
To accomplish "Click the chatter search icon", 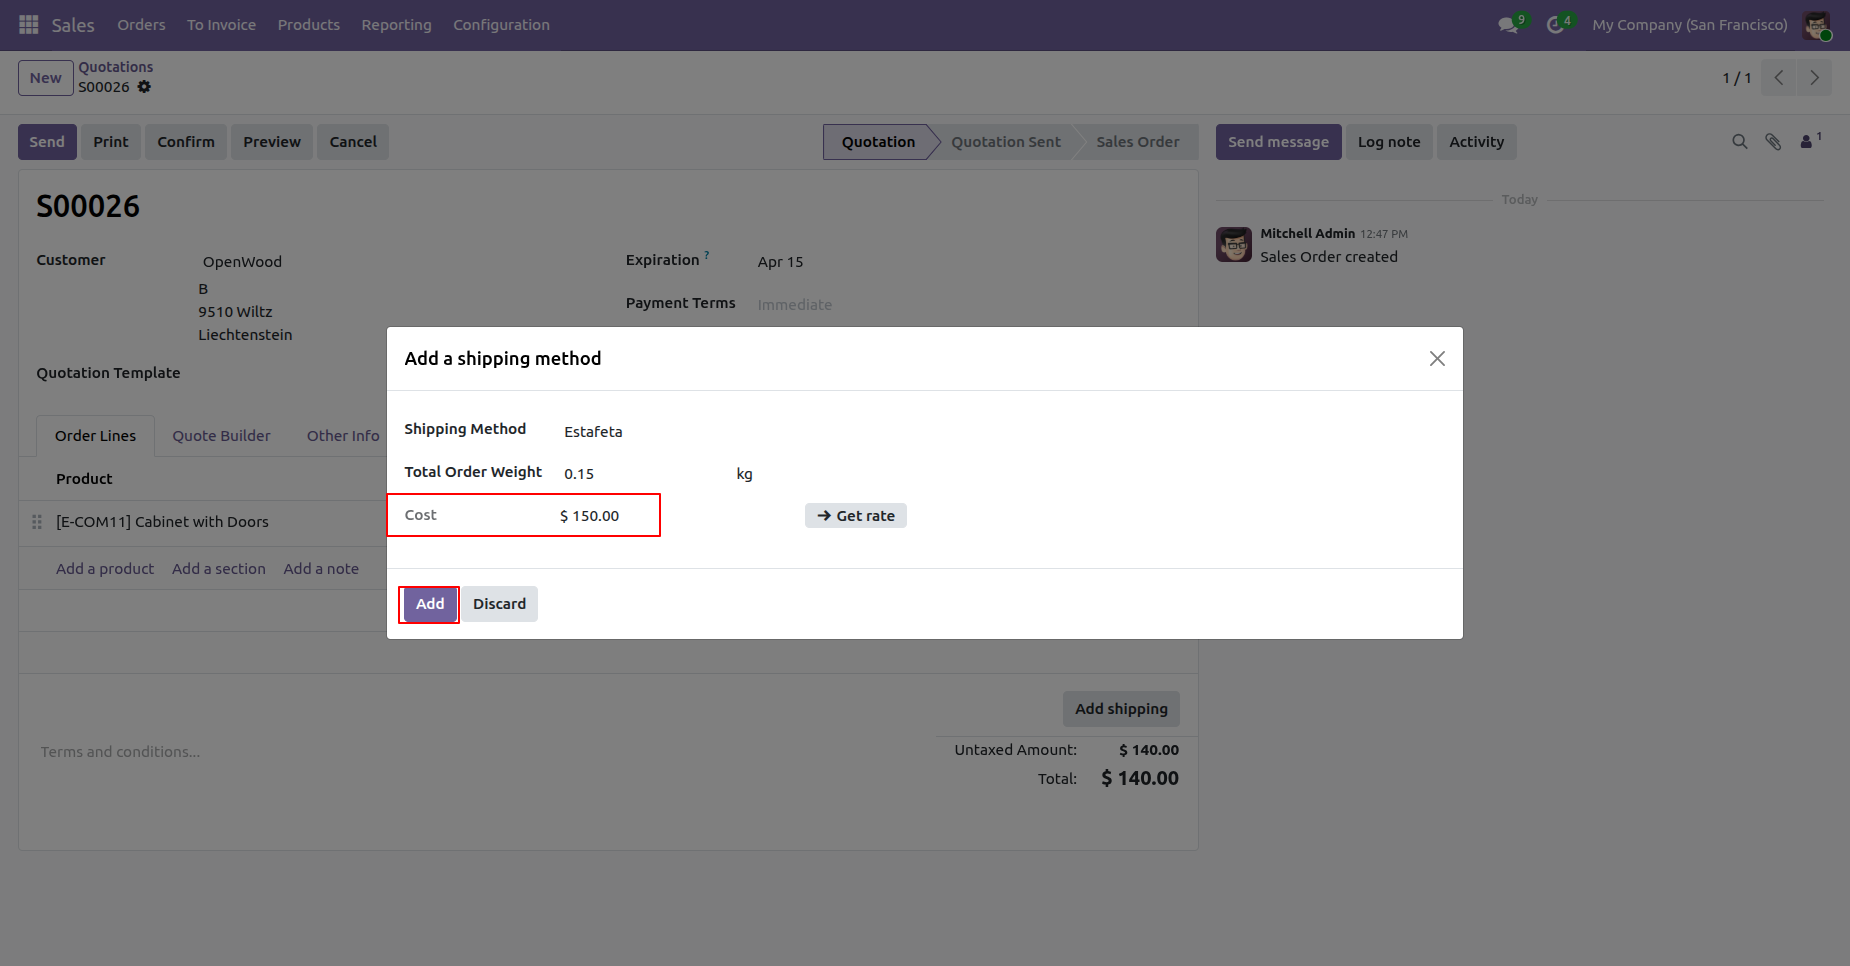I will tap(1740, 142).
